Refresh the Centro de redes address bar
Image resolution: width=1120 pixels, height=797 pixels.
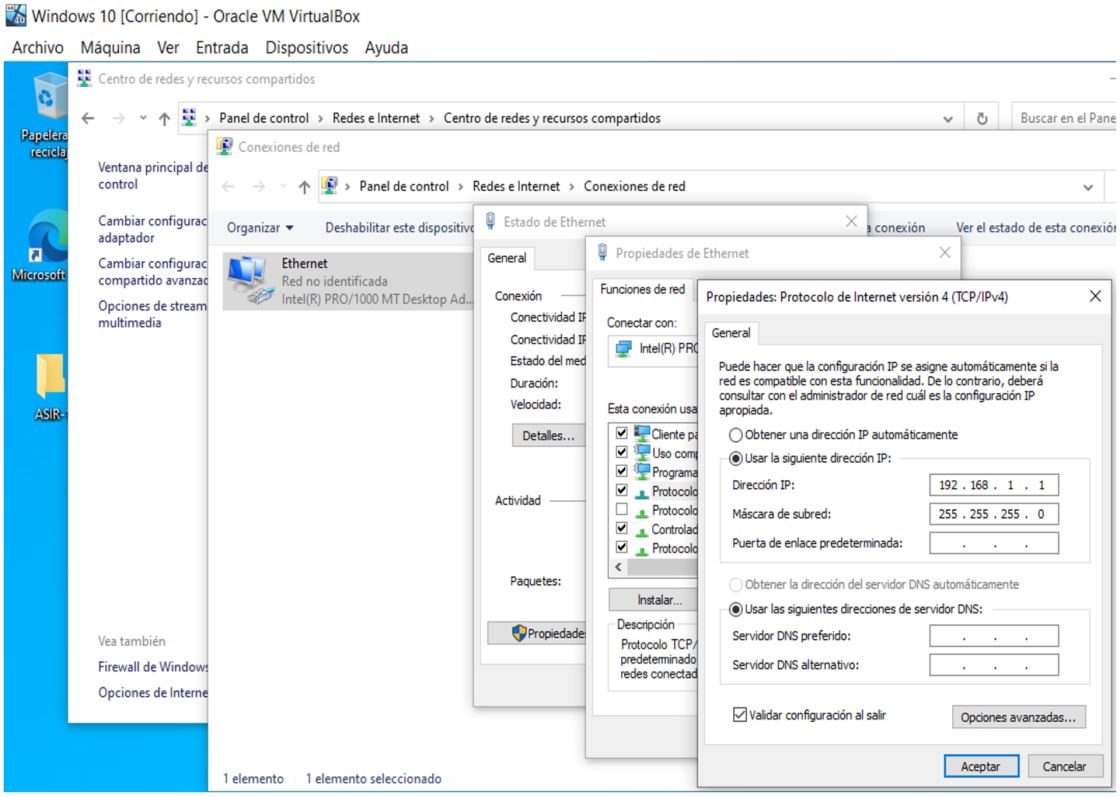tap(982, 119)
